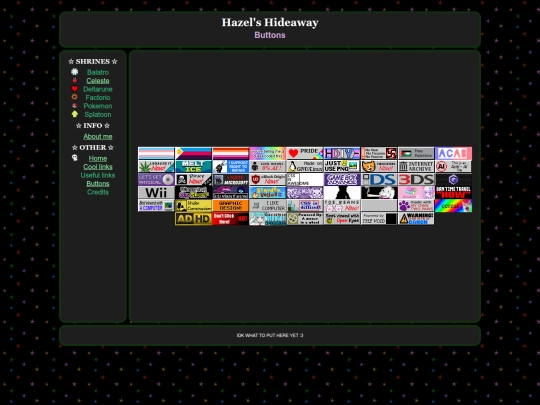Click the Time Travel NOW button
The width and height of the screenshot is (540, 405).
point(454,193)
